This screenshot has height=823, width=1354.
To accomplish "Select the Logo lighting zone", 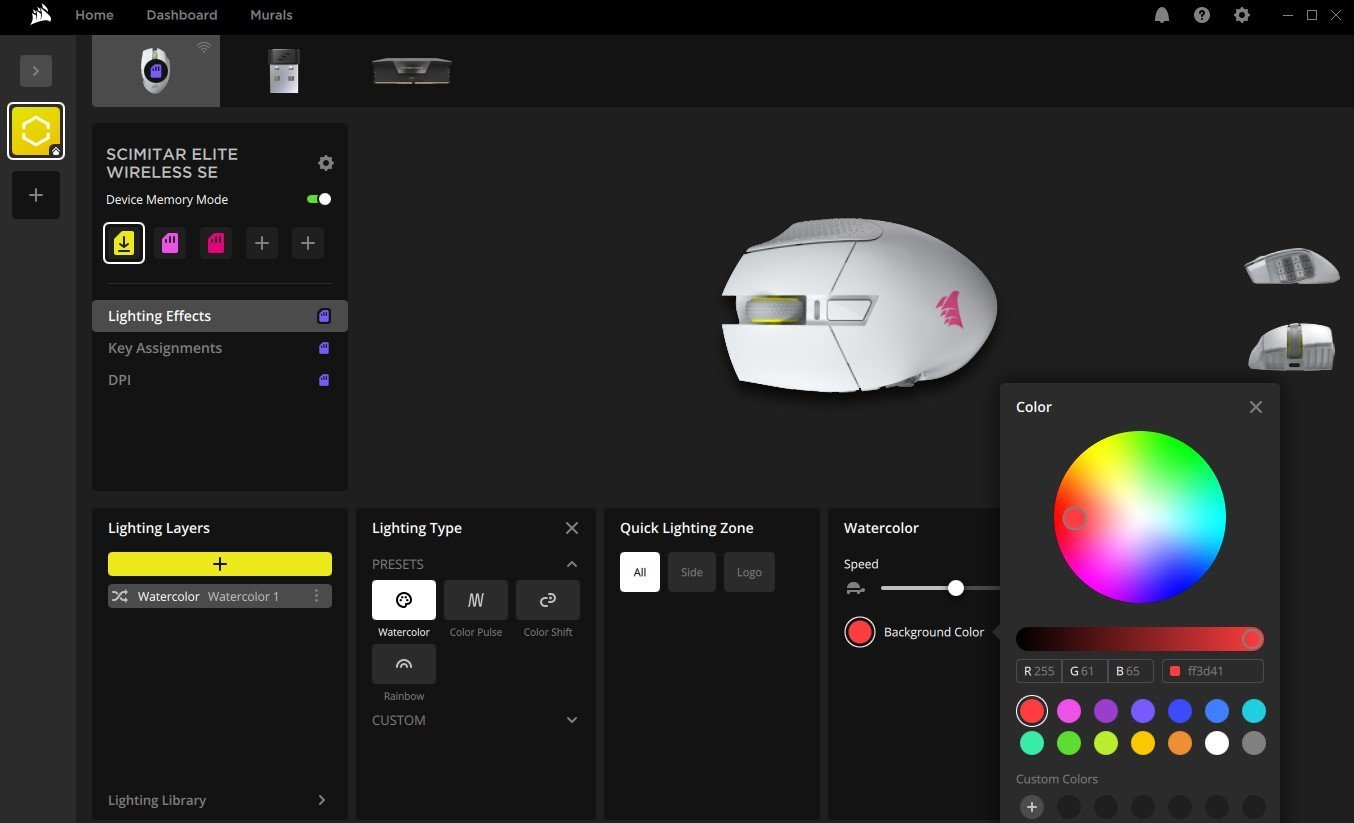I will click(x=748, y=571).
